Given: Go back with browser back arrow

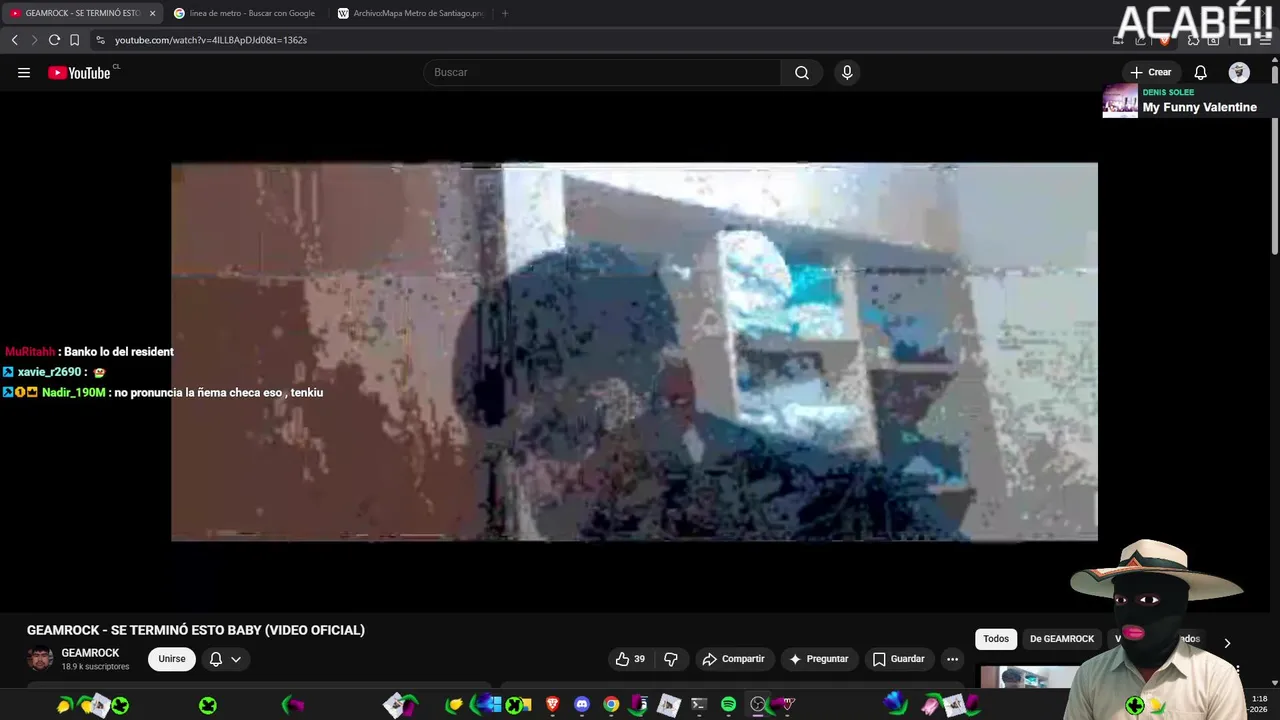Looking at the screenshot, I should point(15,40).
